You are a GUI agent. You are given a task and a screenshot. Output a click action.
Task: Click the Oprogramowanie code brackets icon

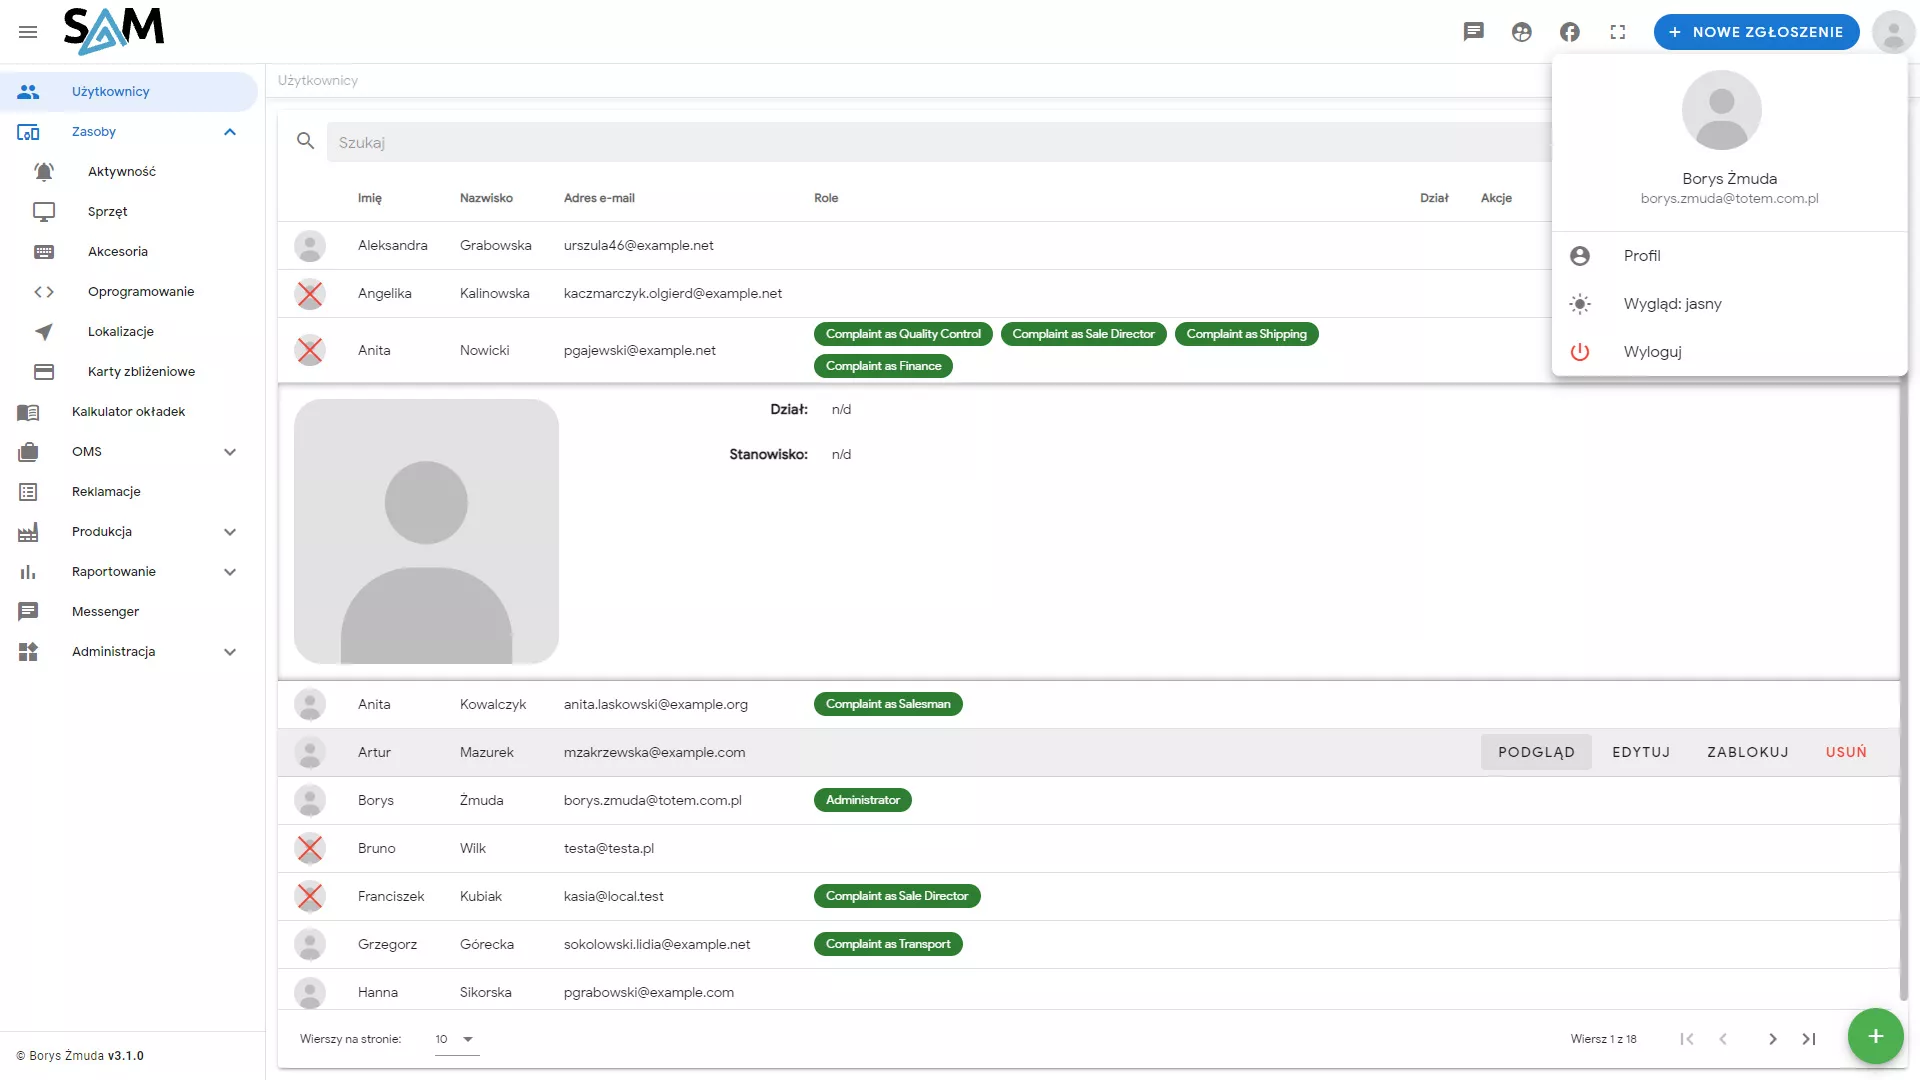pyautogui.click(x=44, y=292)
